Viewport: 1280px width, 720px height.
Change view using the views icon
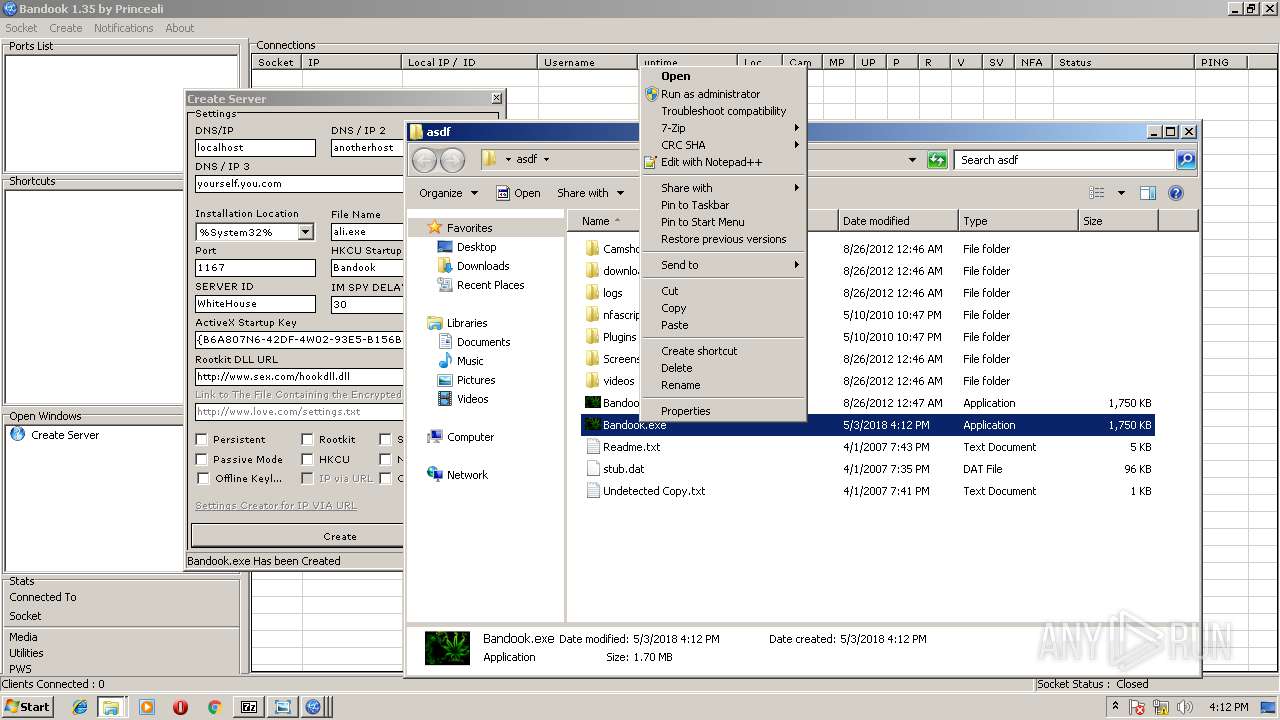pos(1097,193)
